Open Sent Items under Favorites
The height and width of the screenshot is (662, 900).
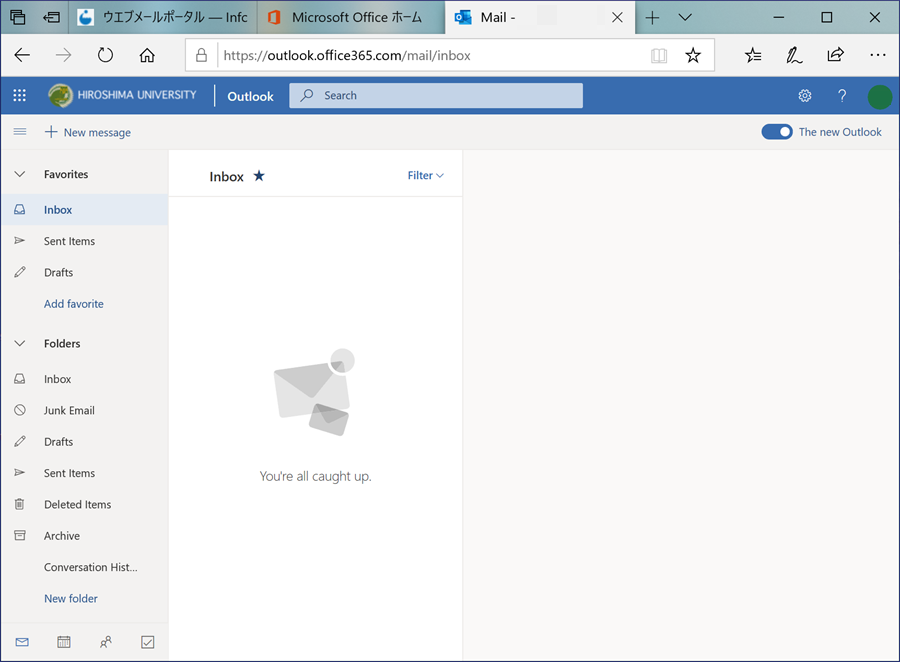(84, 241)
